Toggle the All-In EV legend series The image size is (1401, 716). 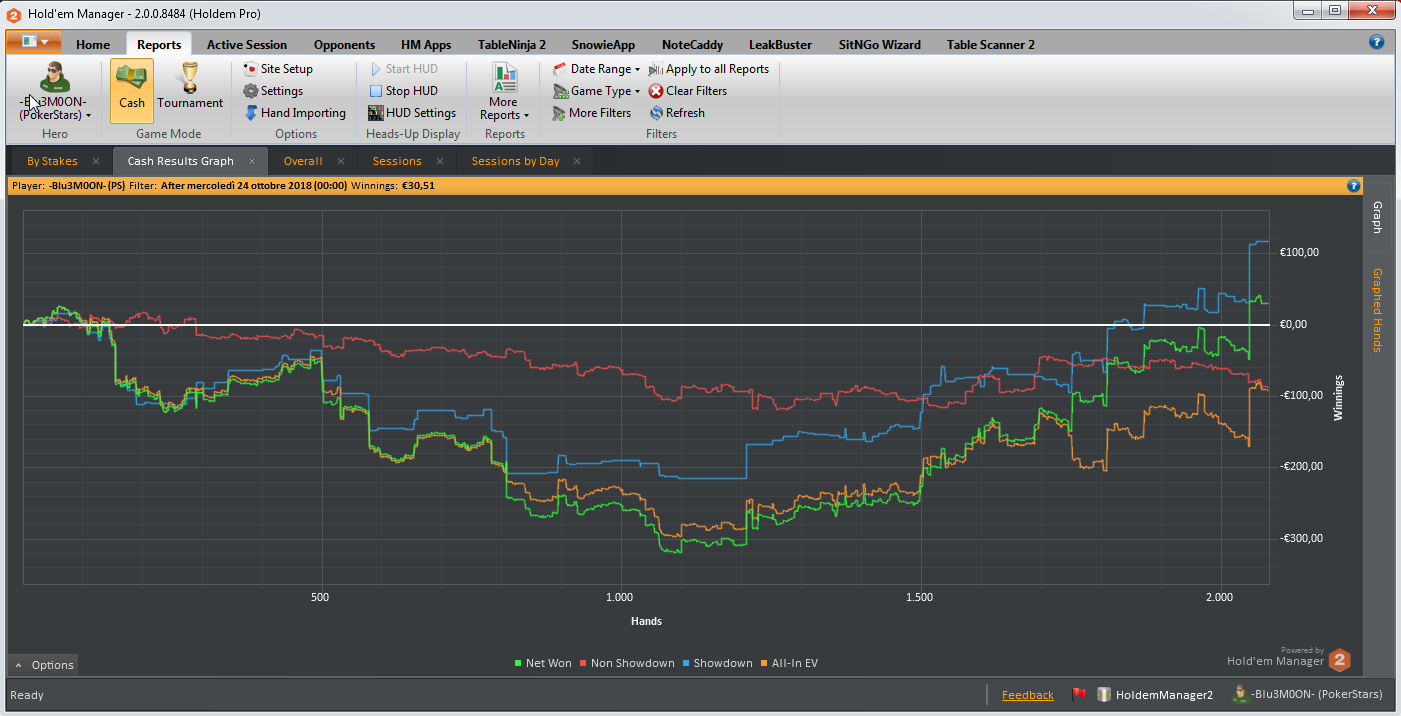(789, 663)
